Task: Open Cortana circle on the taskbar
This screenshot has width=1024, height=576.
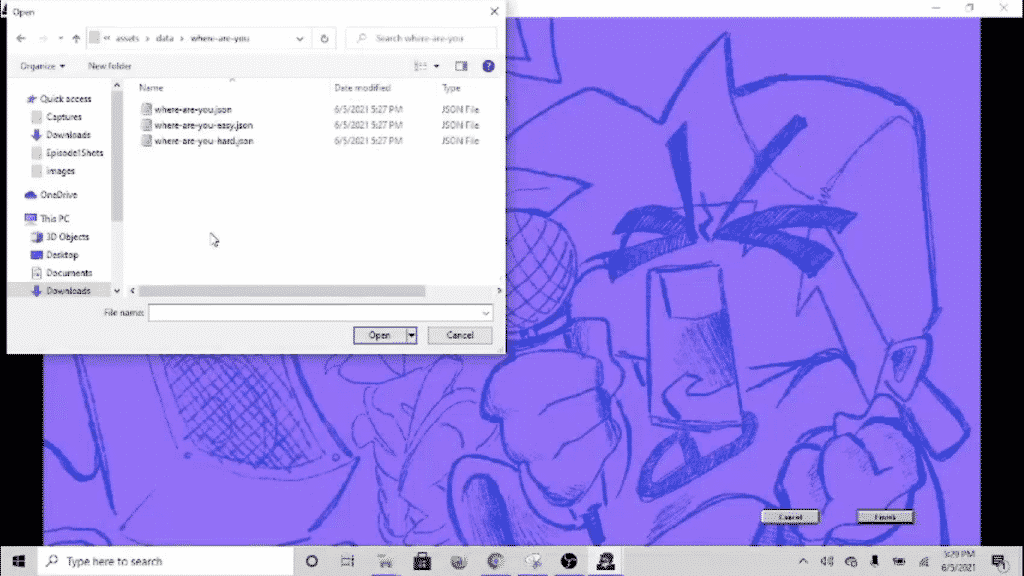Action: (312, 561)
